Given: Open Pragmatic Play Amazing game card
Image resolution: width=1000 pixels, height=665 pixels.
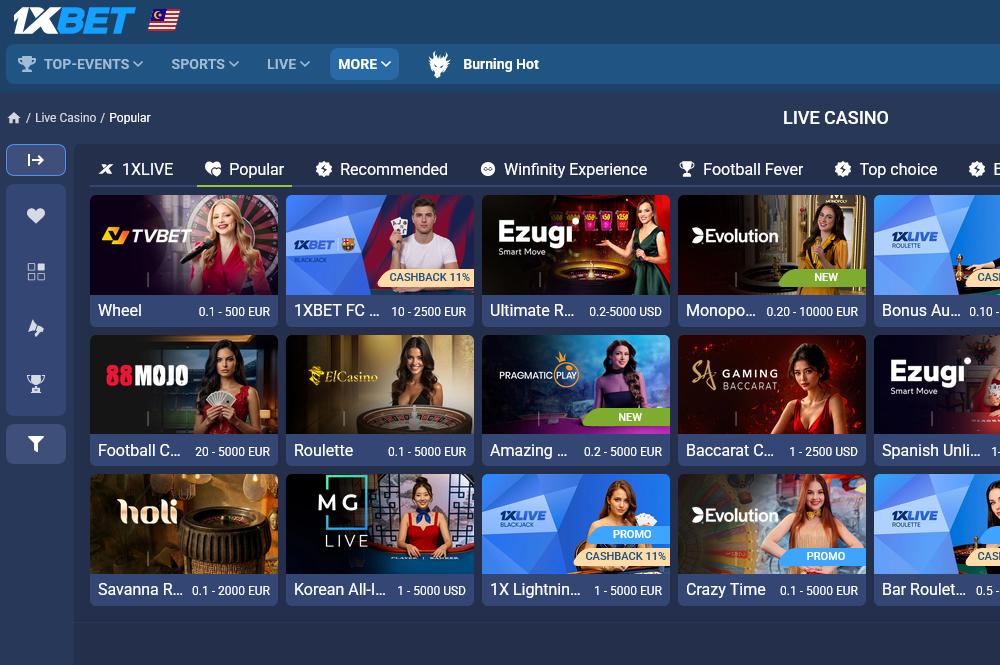Looking at the screenshot, I should pos(576,400).
